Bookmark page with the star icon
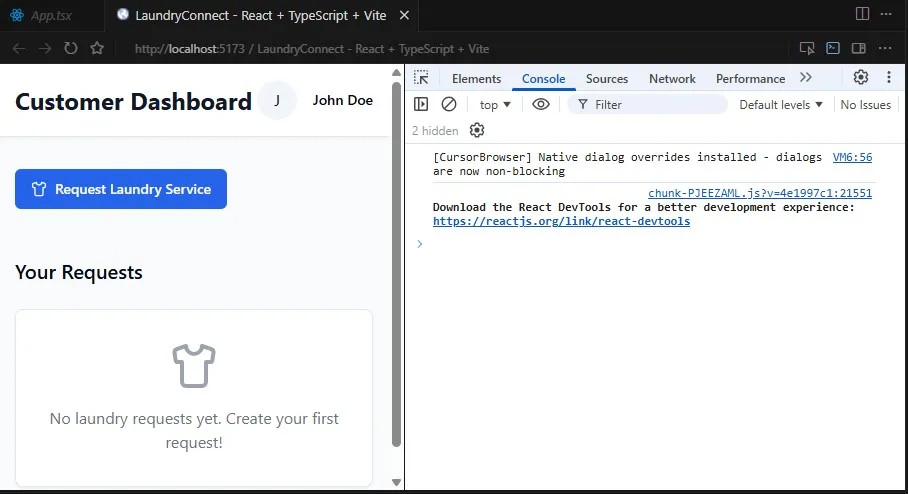The height and width of the screenshot is (494, 908). 97,48
